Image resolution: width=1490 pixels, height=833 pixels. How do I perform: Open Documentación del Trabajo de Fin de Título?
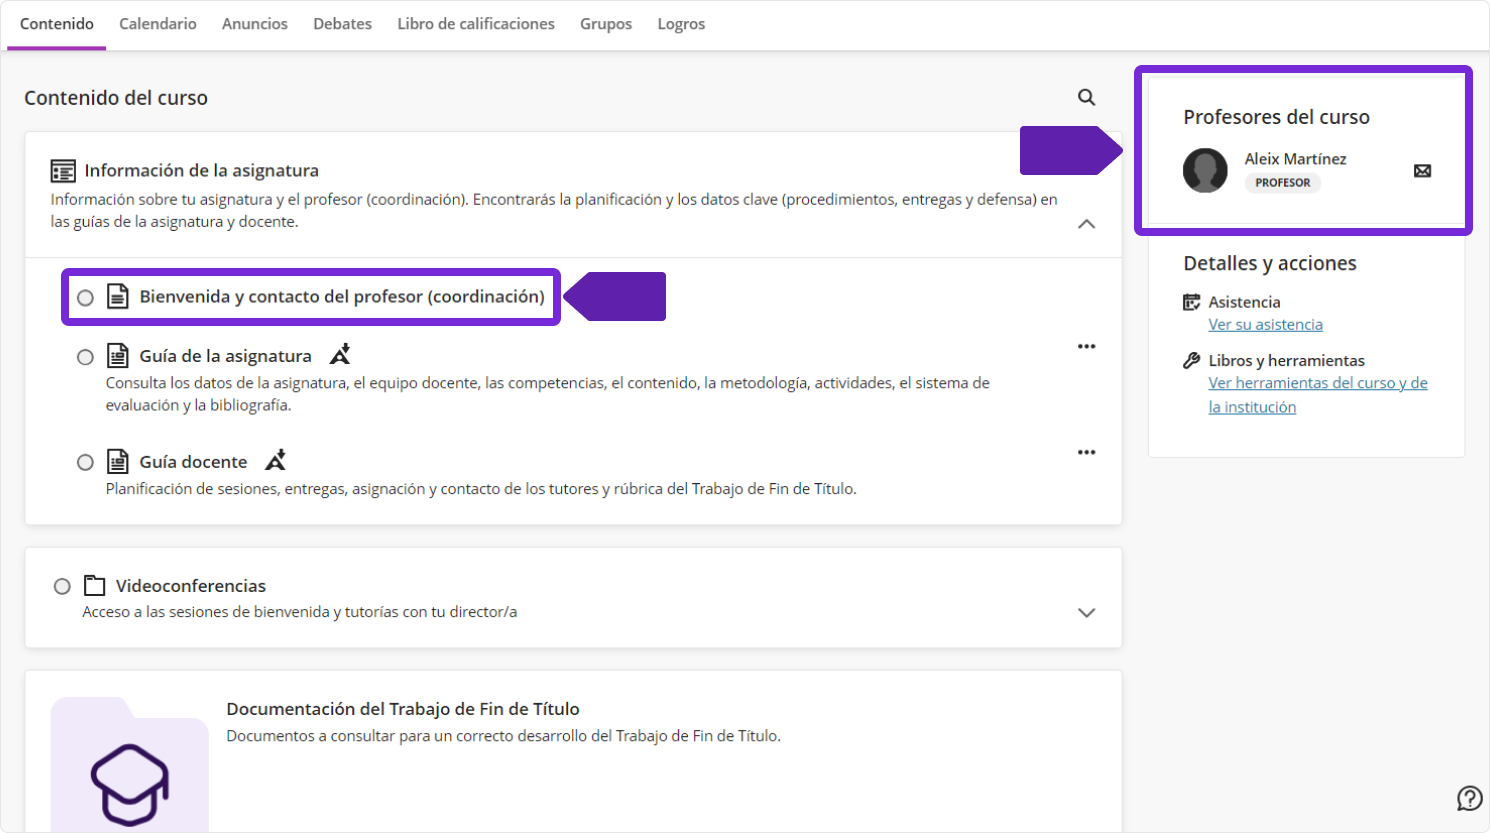(402, 709)
